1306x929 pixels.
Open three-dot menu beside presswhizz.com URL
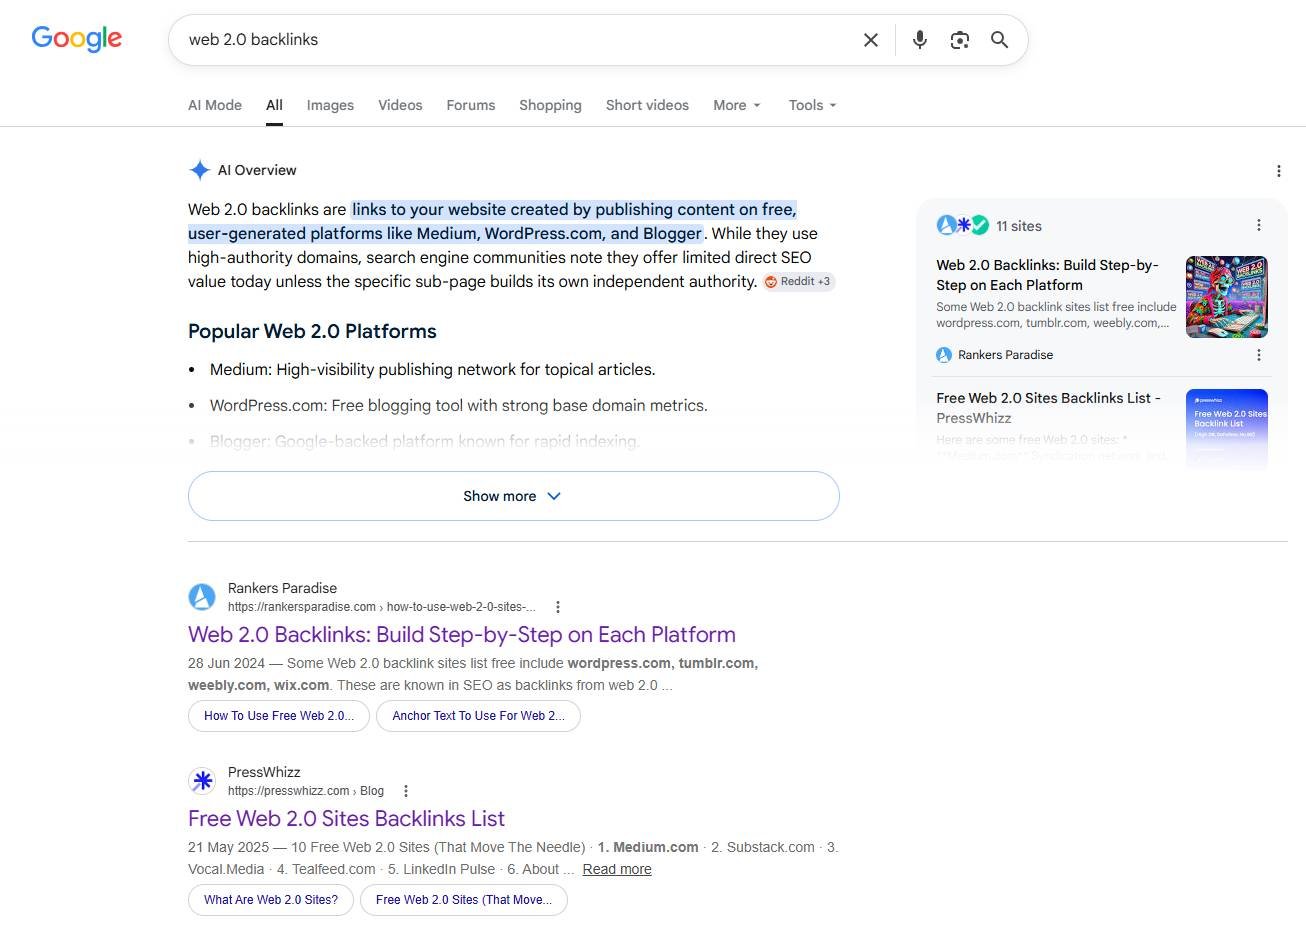point(406,791)
